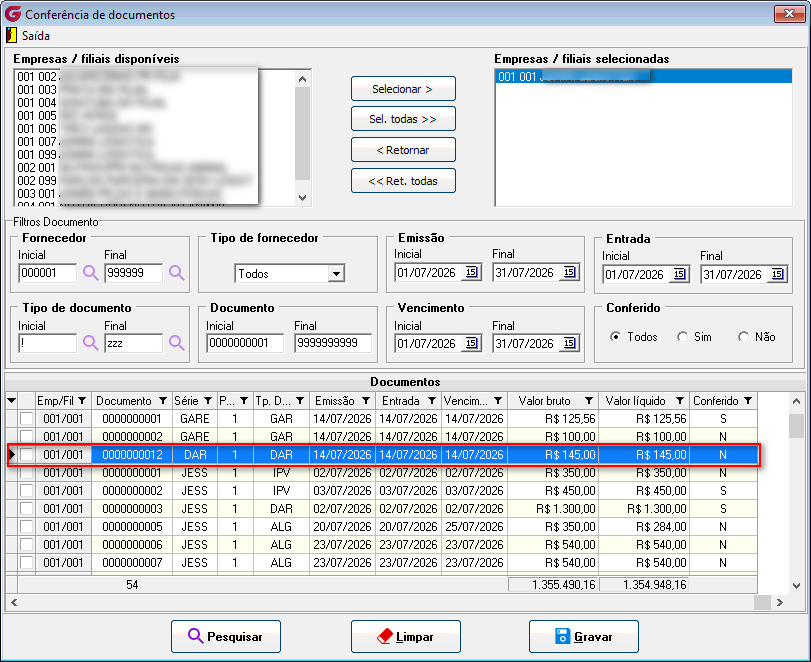Filter the Conferido column
The height and width of the screenshot is (662, 811).
(x=748, y=401)
